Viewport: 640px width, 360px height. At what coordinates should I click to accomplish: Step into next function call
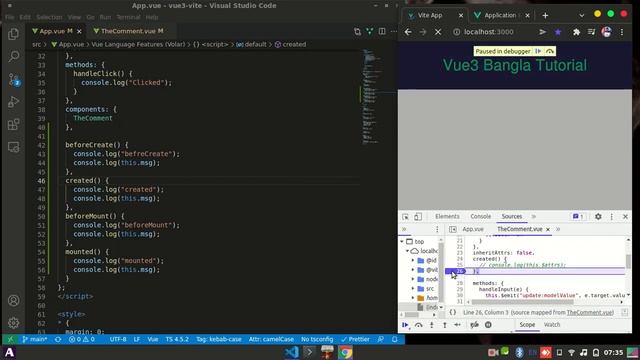[x=431, y=325]
